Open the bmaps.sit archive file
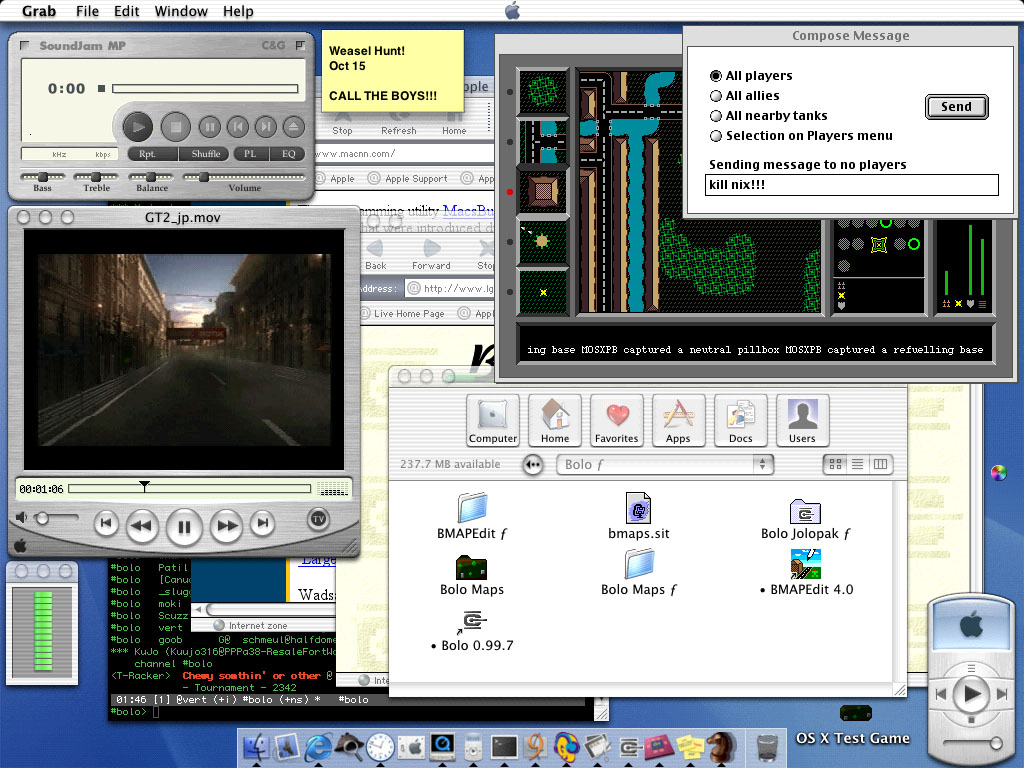Image resolution: width=1024 pixels, height=768 pixels. point(638,517)
